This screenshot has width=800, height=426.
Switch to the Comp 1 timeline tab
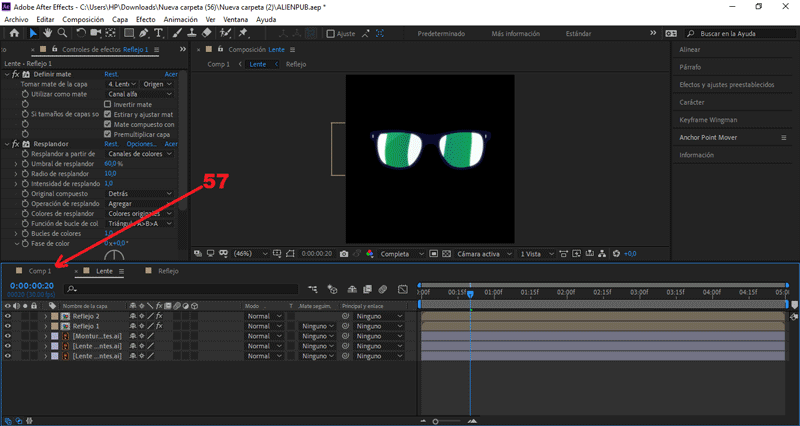[40, 271]
